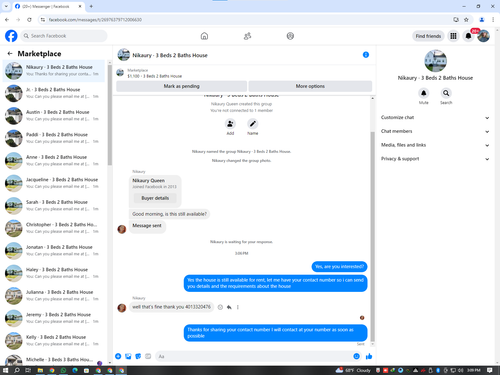500x375 pixels.
Task: Open conversation information icon
Action: coord(366,55)
